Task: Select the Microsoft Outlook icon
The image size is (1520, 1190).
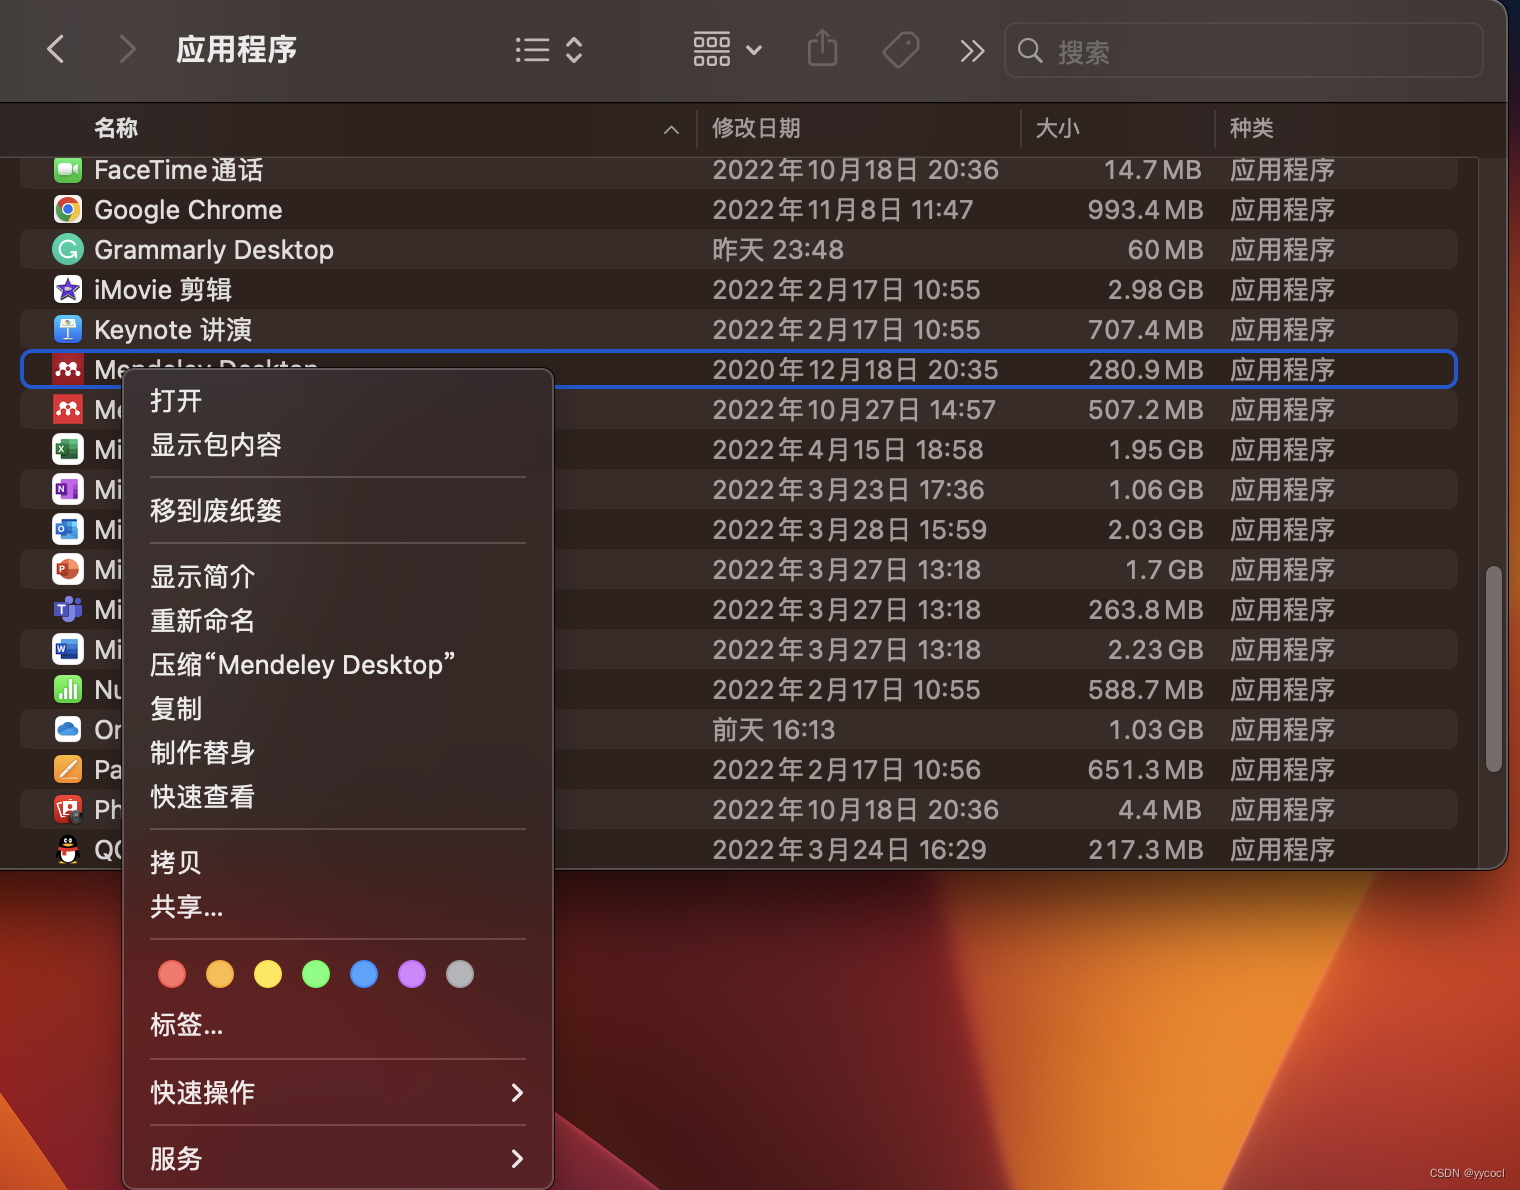Action: click(68, 530)
